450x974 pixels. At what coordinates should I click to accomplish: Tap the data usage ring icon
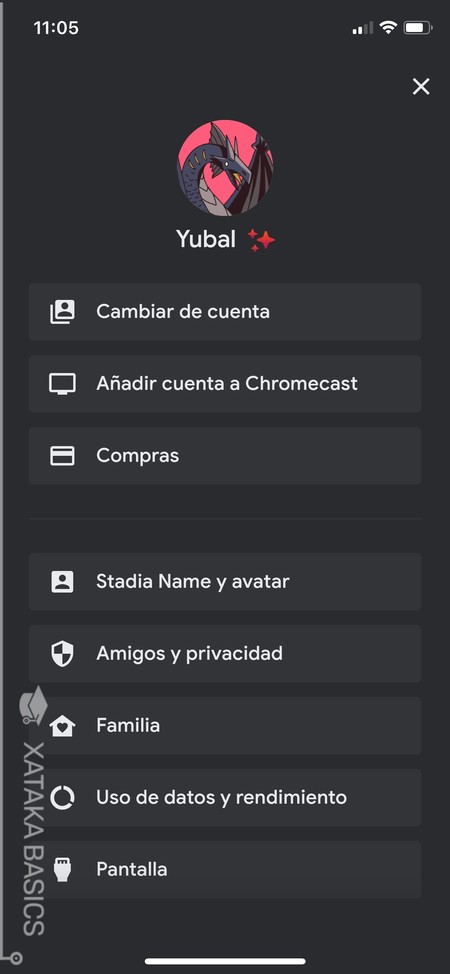pyautogui.click(x=62, y=798)
